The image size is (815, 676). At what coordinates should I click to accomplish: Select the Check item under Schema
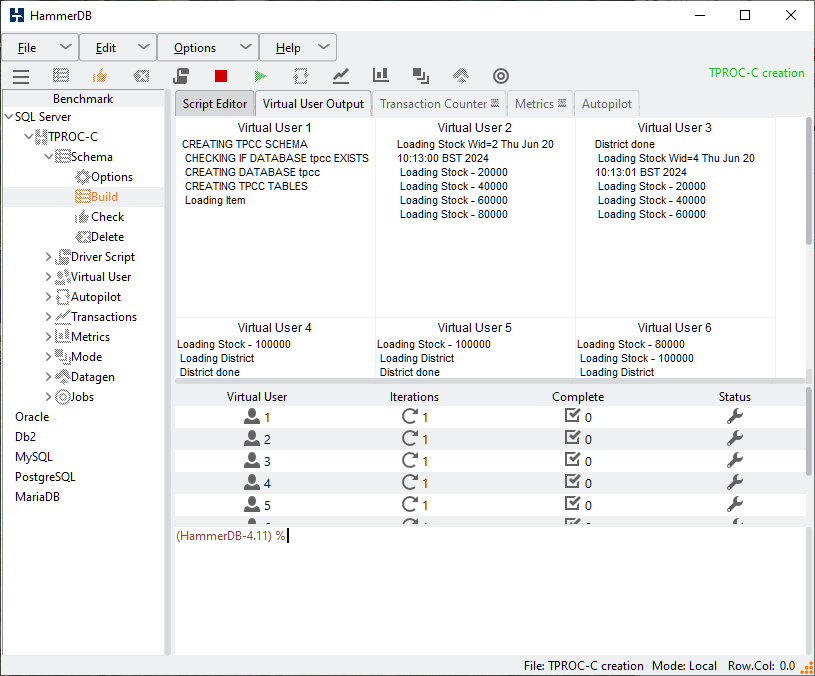pyautogui.click(x=100, y=217)
